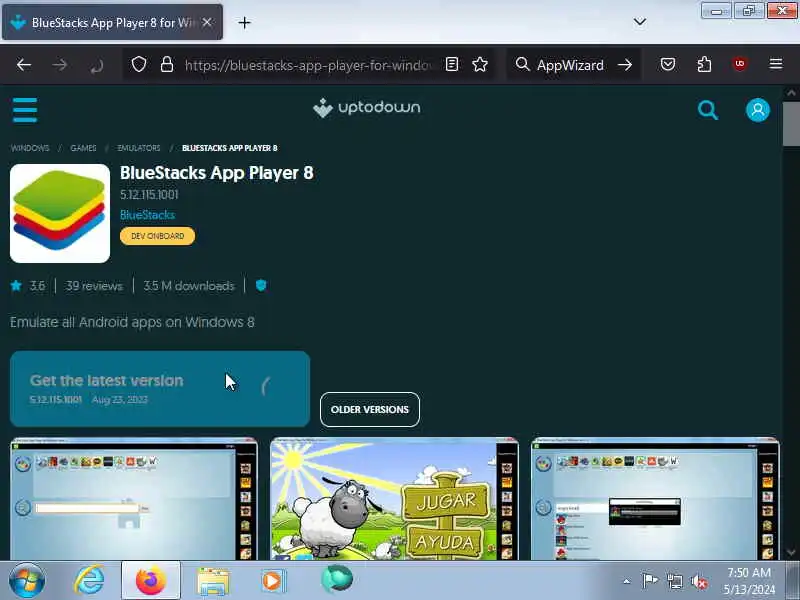The image size is (800, 600).
Task: Open the Extensions puzzle icon
Action: pos(704,64)
